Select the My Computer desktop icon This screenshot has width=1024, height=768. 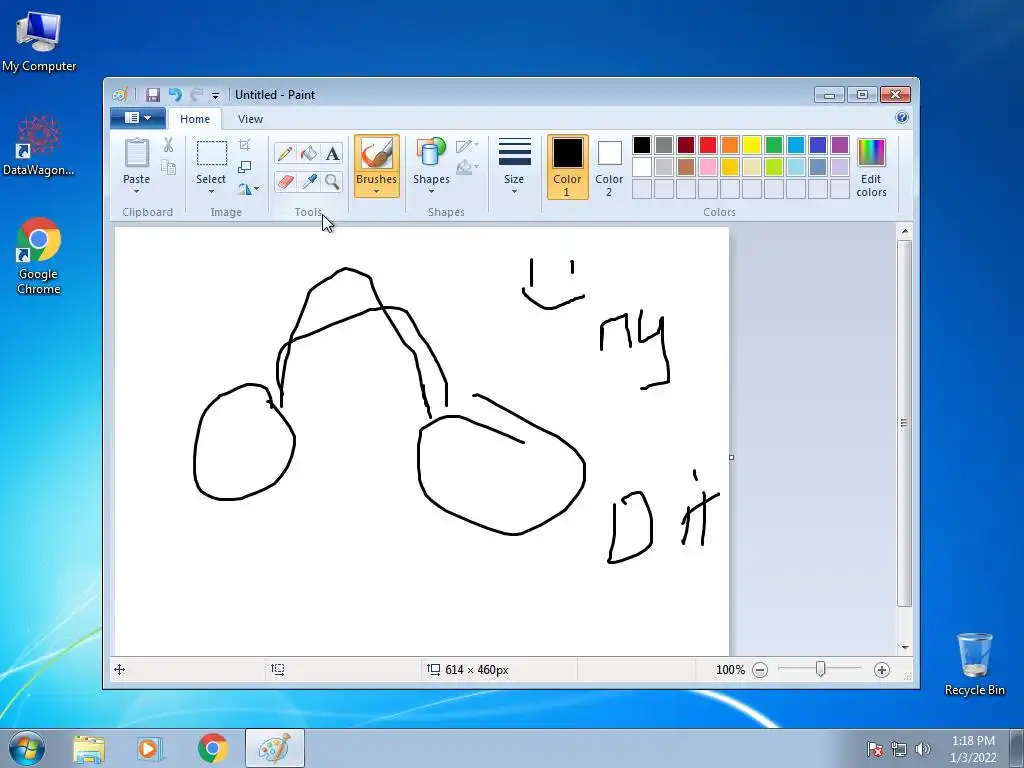click(39, 42)
